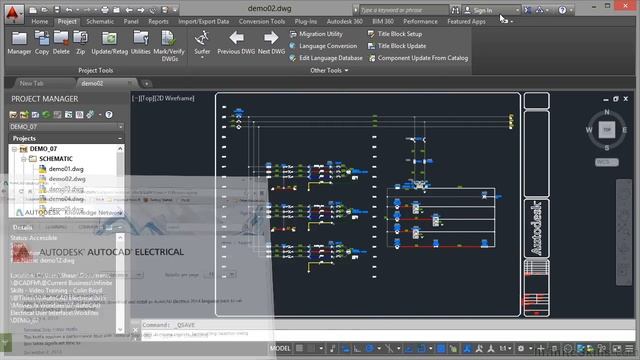Image resolution: width=640 pixels, height=360 pixels.
Task: Open the Conversion Tools tab
Action: click(x=262, y=21)
